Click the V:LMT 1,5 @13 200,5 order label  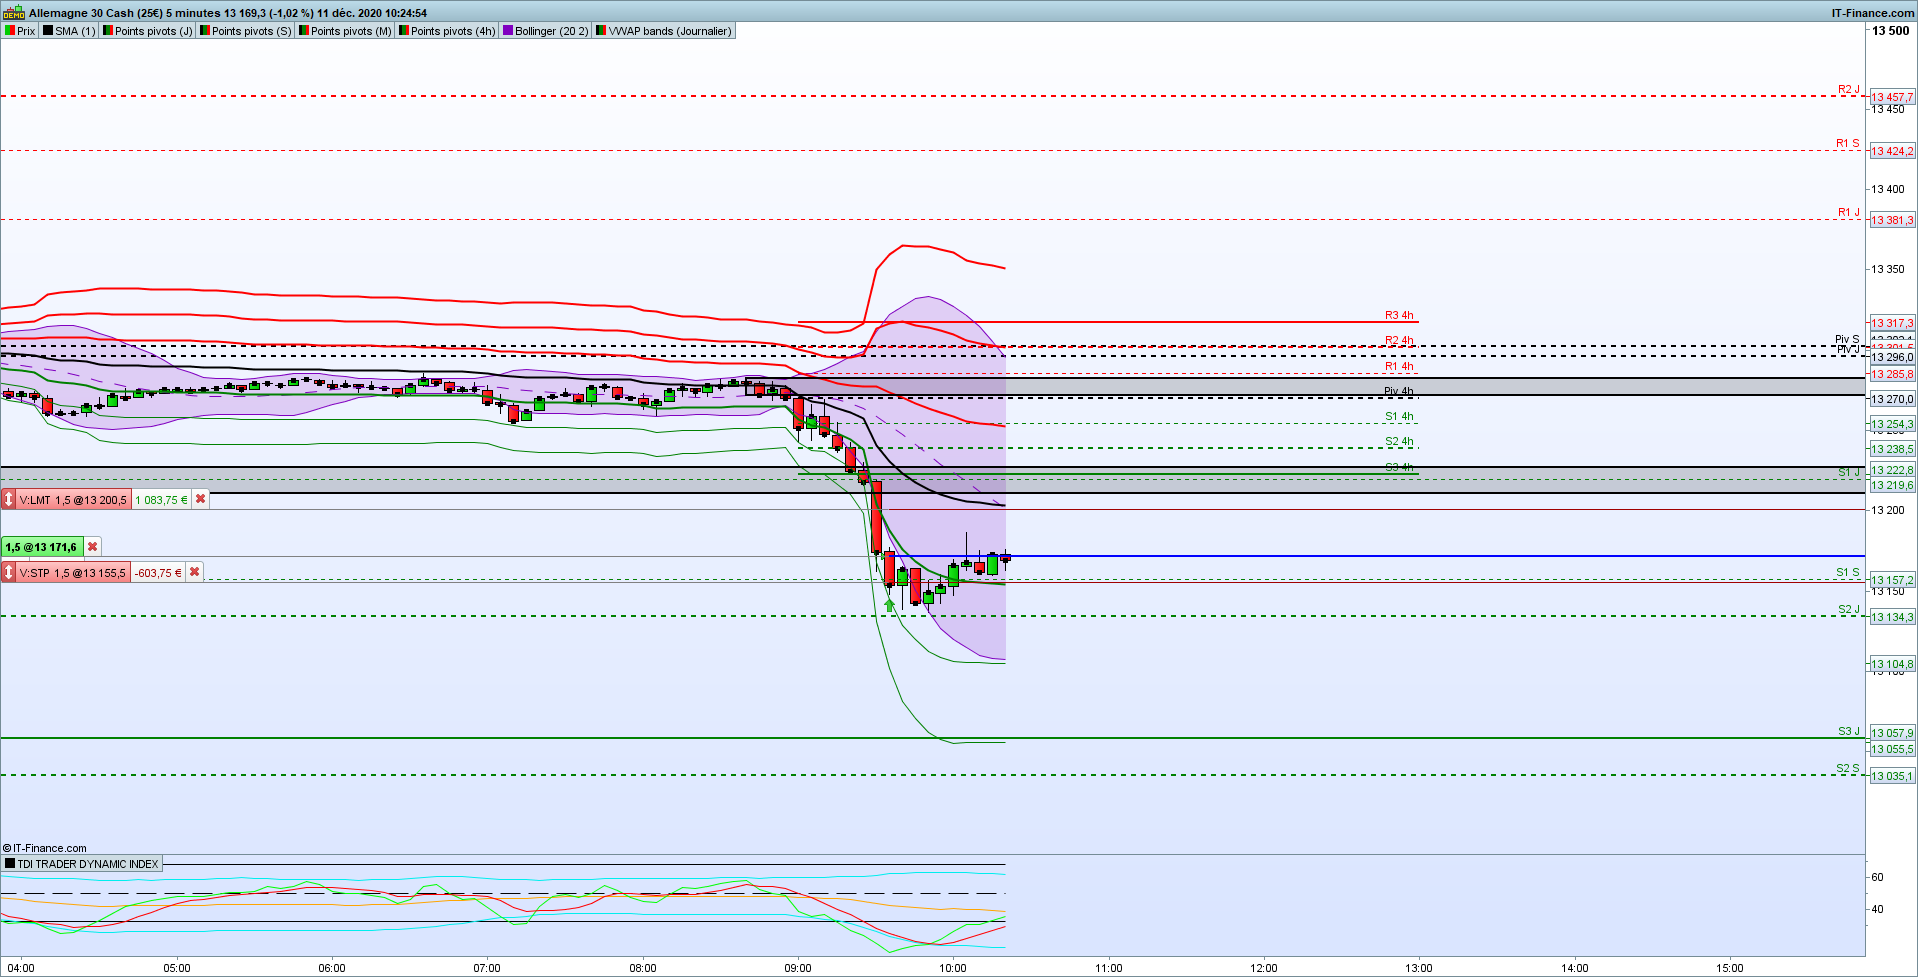73,499
